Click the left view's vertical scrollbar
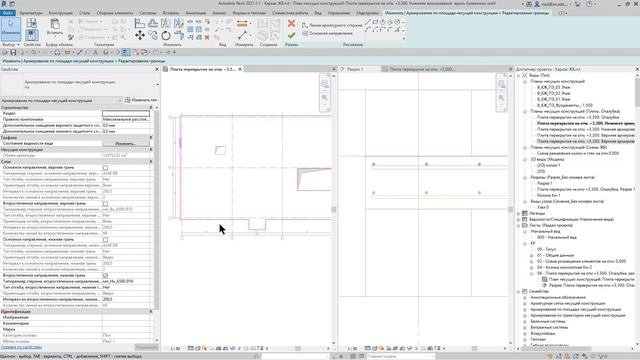This screenshot has width=640, height=360. pyautogui.click(x=333, y=209)
